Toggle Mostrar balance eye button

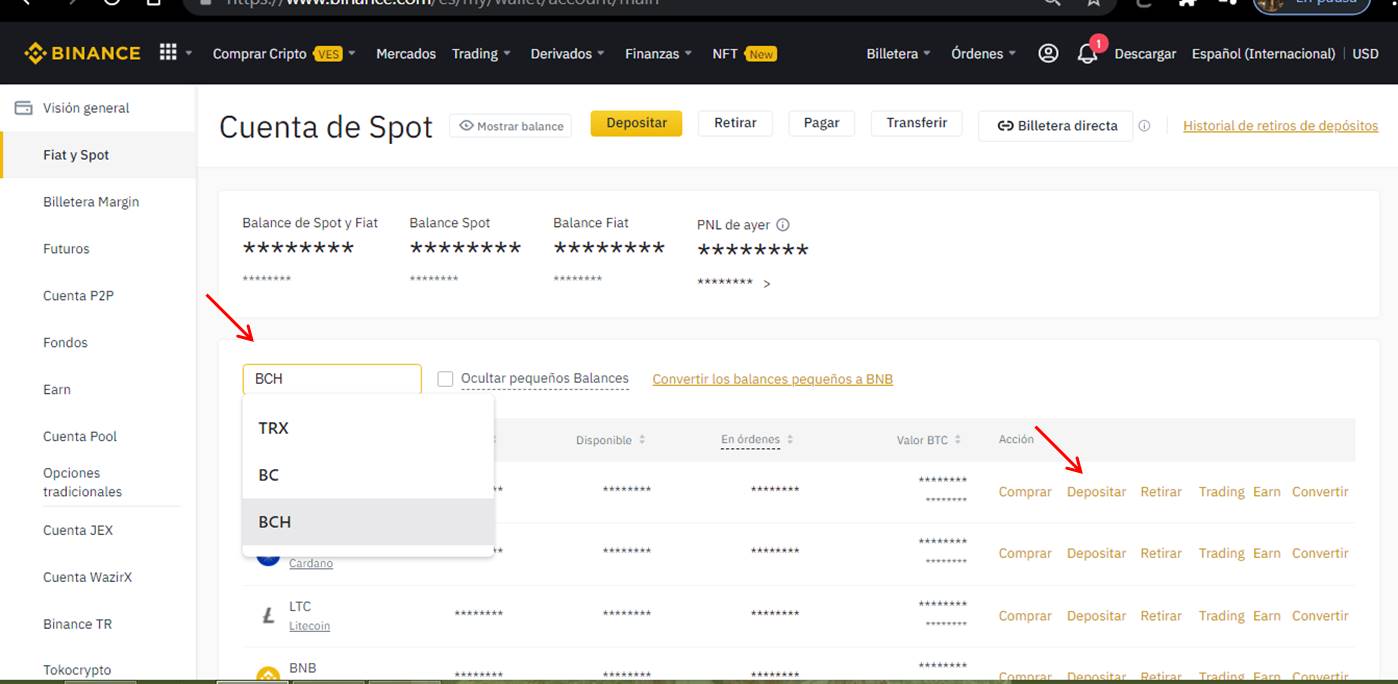511,126
